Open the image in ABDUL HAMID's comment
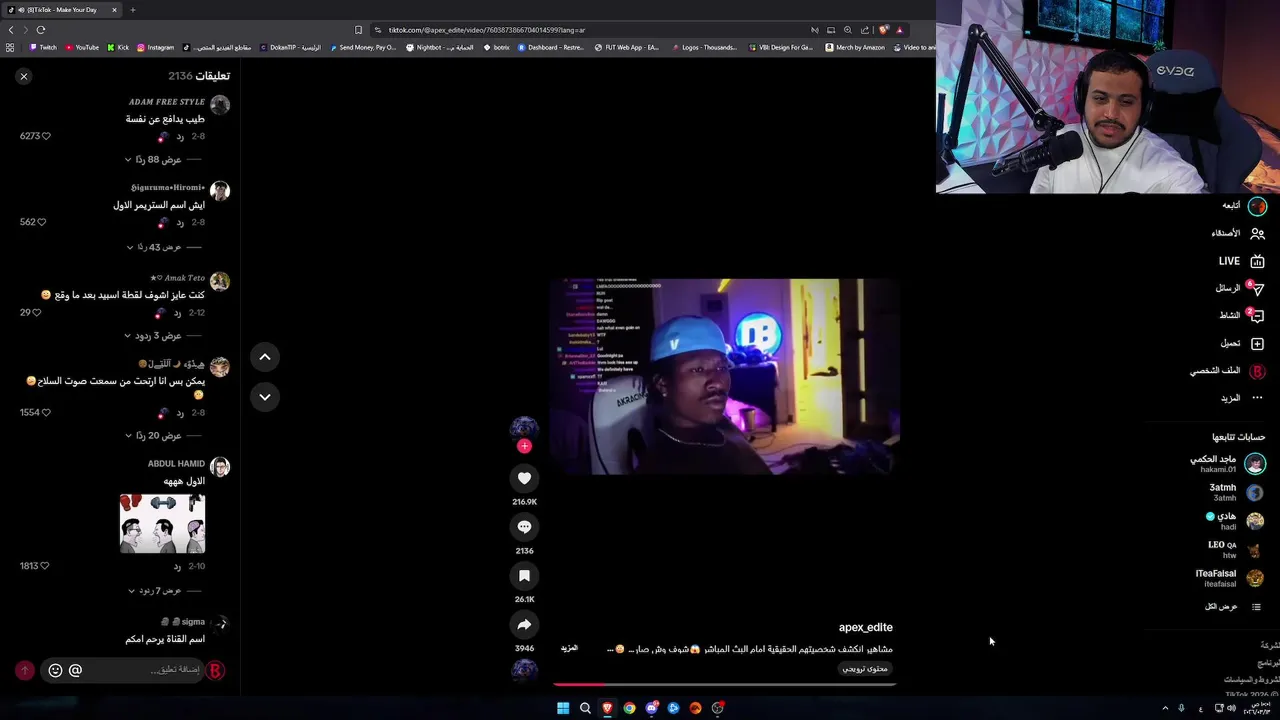The width and height of the screenshot is (1280, 720). click(162, 523)
